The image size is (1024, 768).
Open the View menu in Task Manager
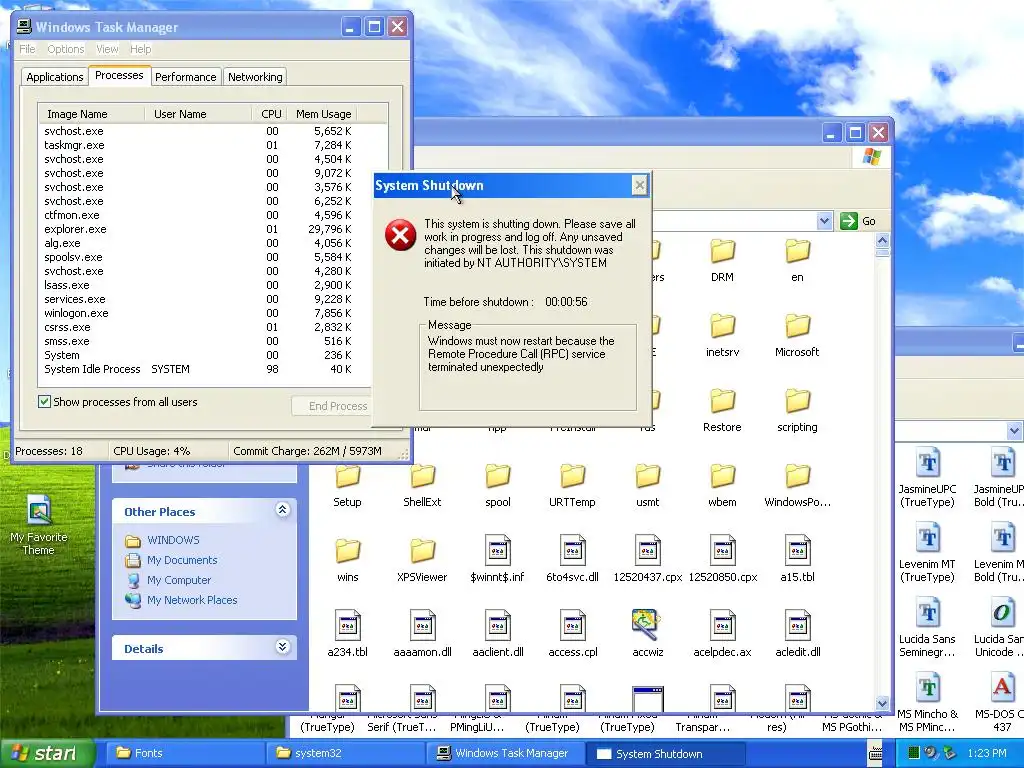tap(107, 49)
